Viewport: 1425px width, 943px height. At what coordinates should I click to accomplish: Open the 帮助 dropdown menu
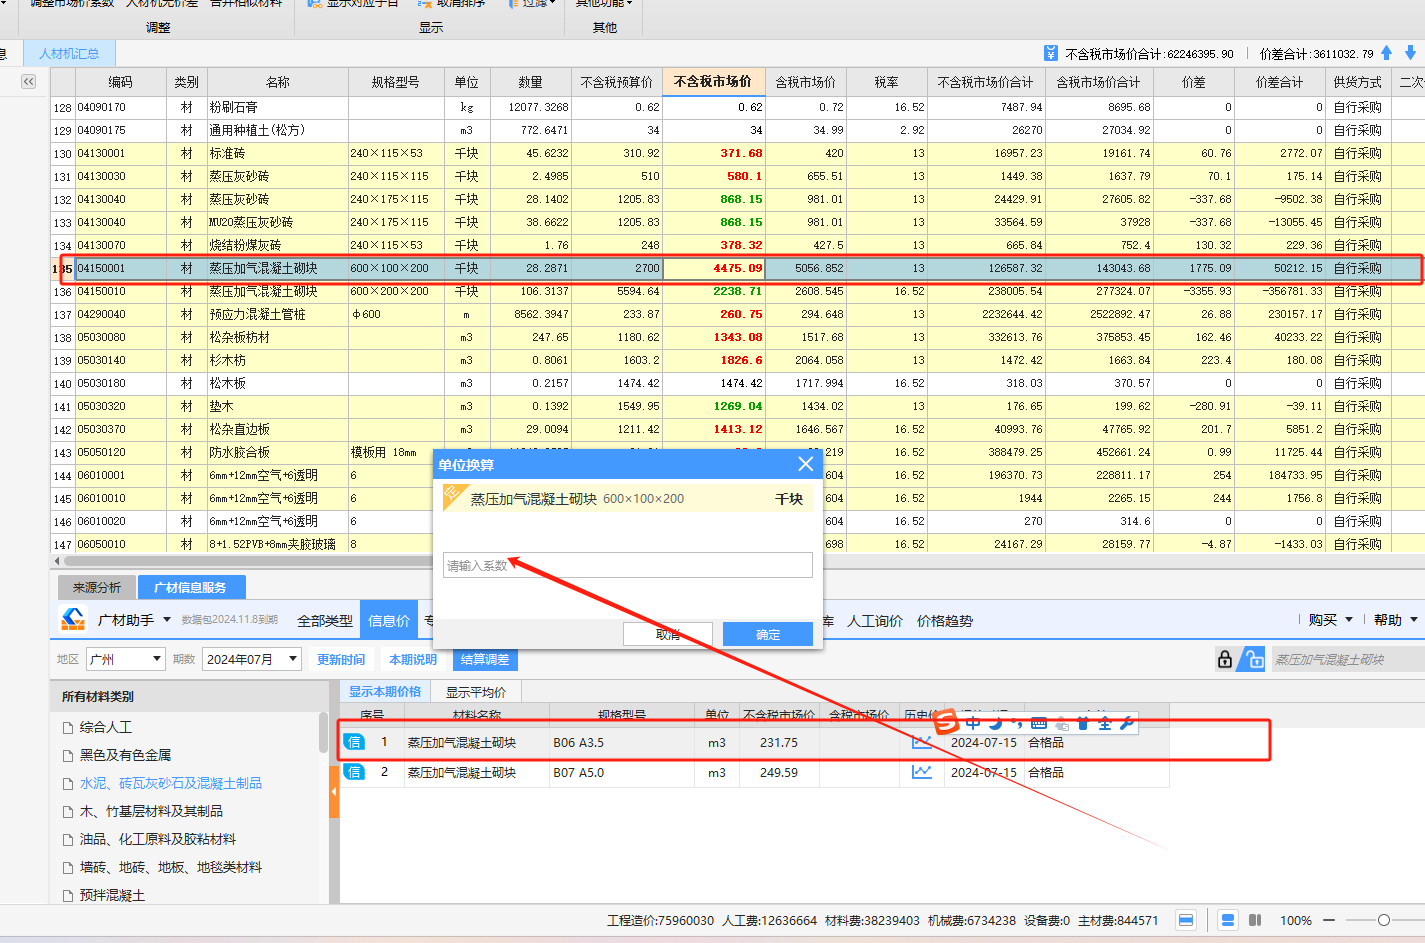coord(1395,620)
